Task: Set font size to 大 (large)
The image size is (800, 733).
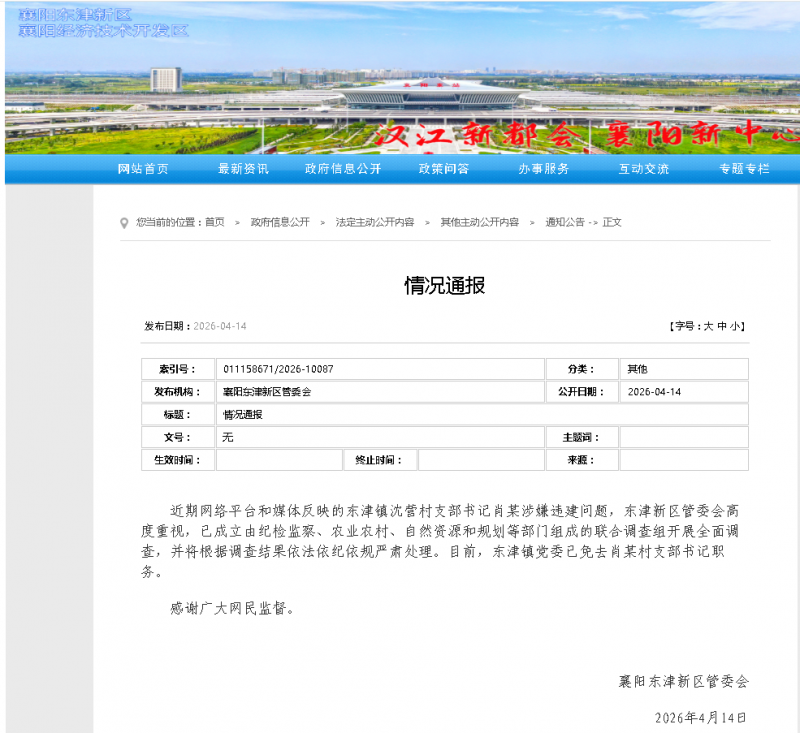Action: click(x=708, y=326)
